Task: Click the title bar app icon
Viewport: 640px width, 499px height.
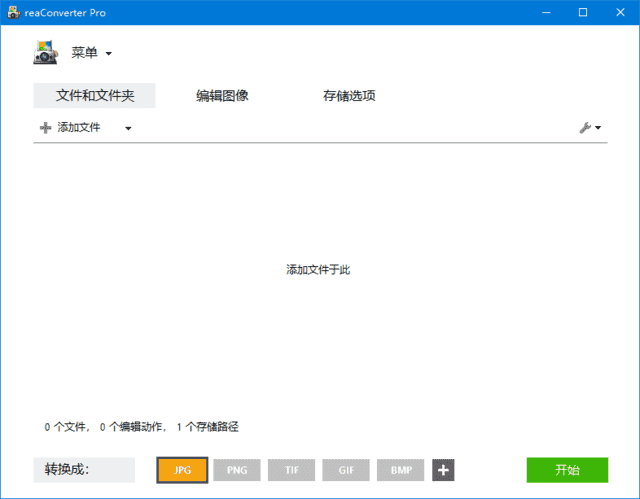Action: [12, 12]
